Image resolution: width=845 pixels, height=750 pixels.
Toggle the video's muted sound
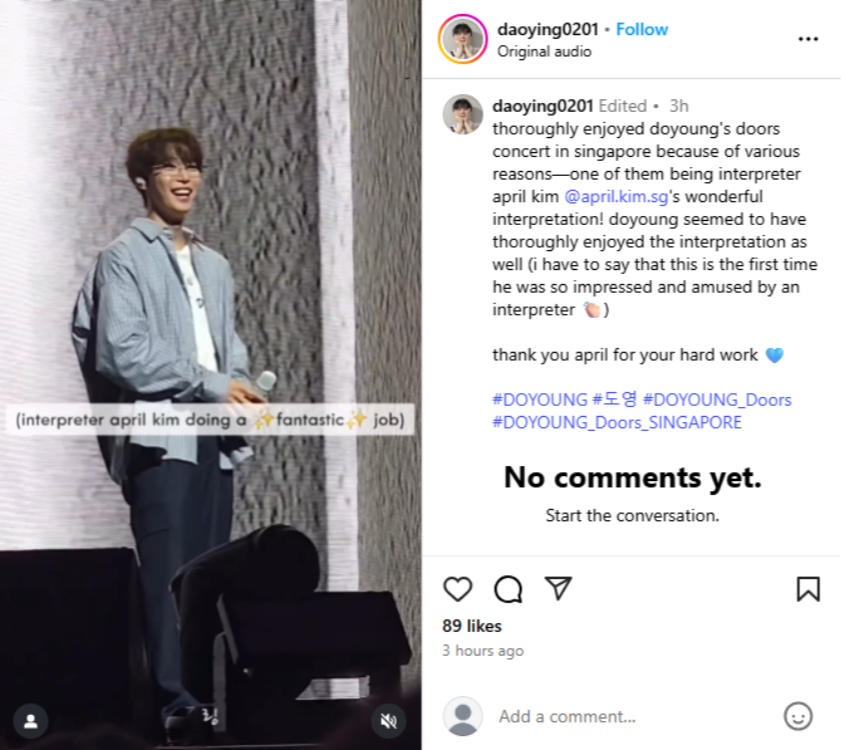click(x=388, y=720)
